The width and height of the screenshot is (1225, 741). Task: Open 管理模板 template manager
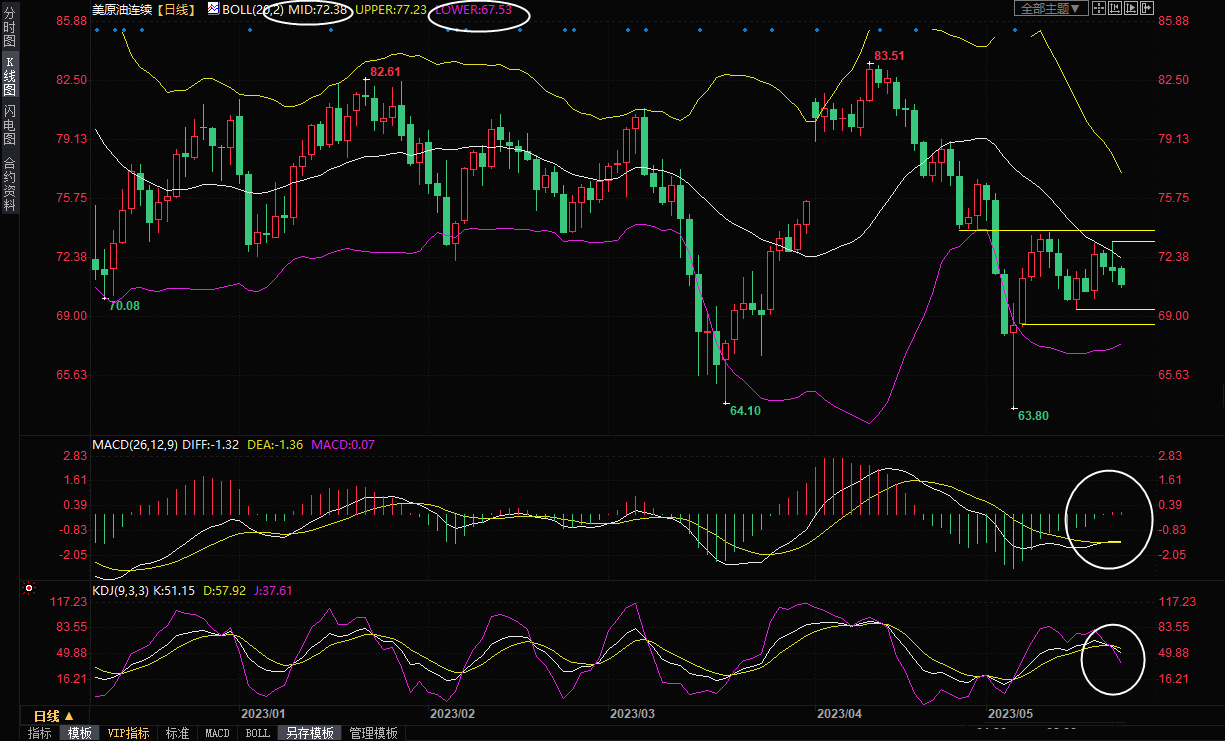[373, 733]
